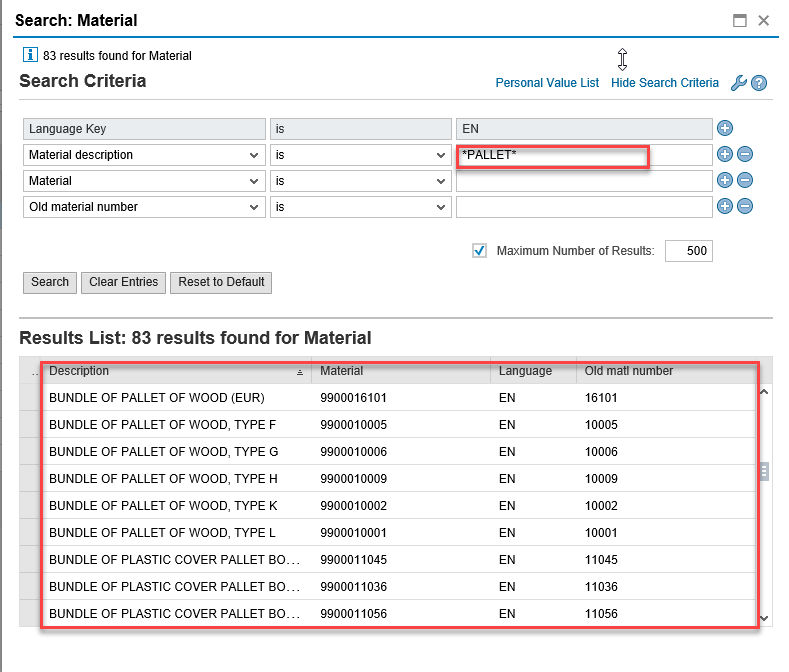This screenshot has width=789, height=672.
Task: Click old material number 10005
Action: (601, 425)
